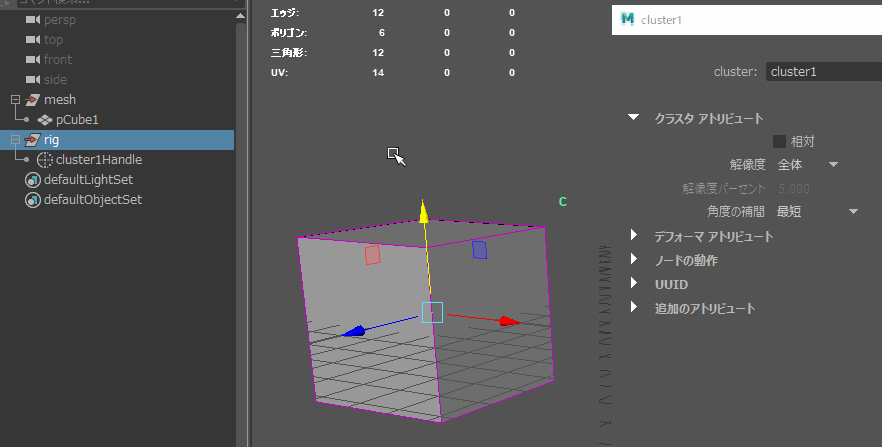Click the UV count label in HUD
This screenshot has height=447, width=882.
[x=280, y=73]
